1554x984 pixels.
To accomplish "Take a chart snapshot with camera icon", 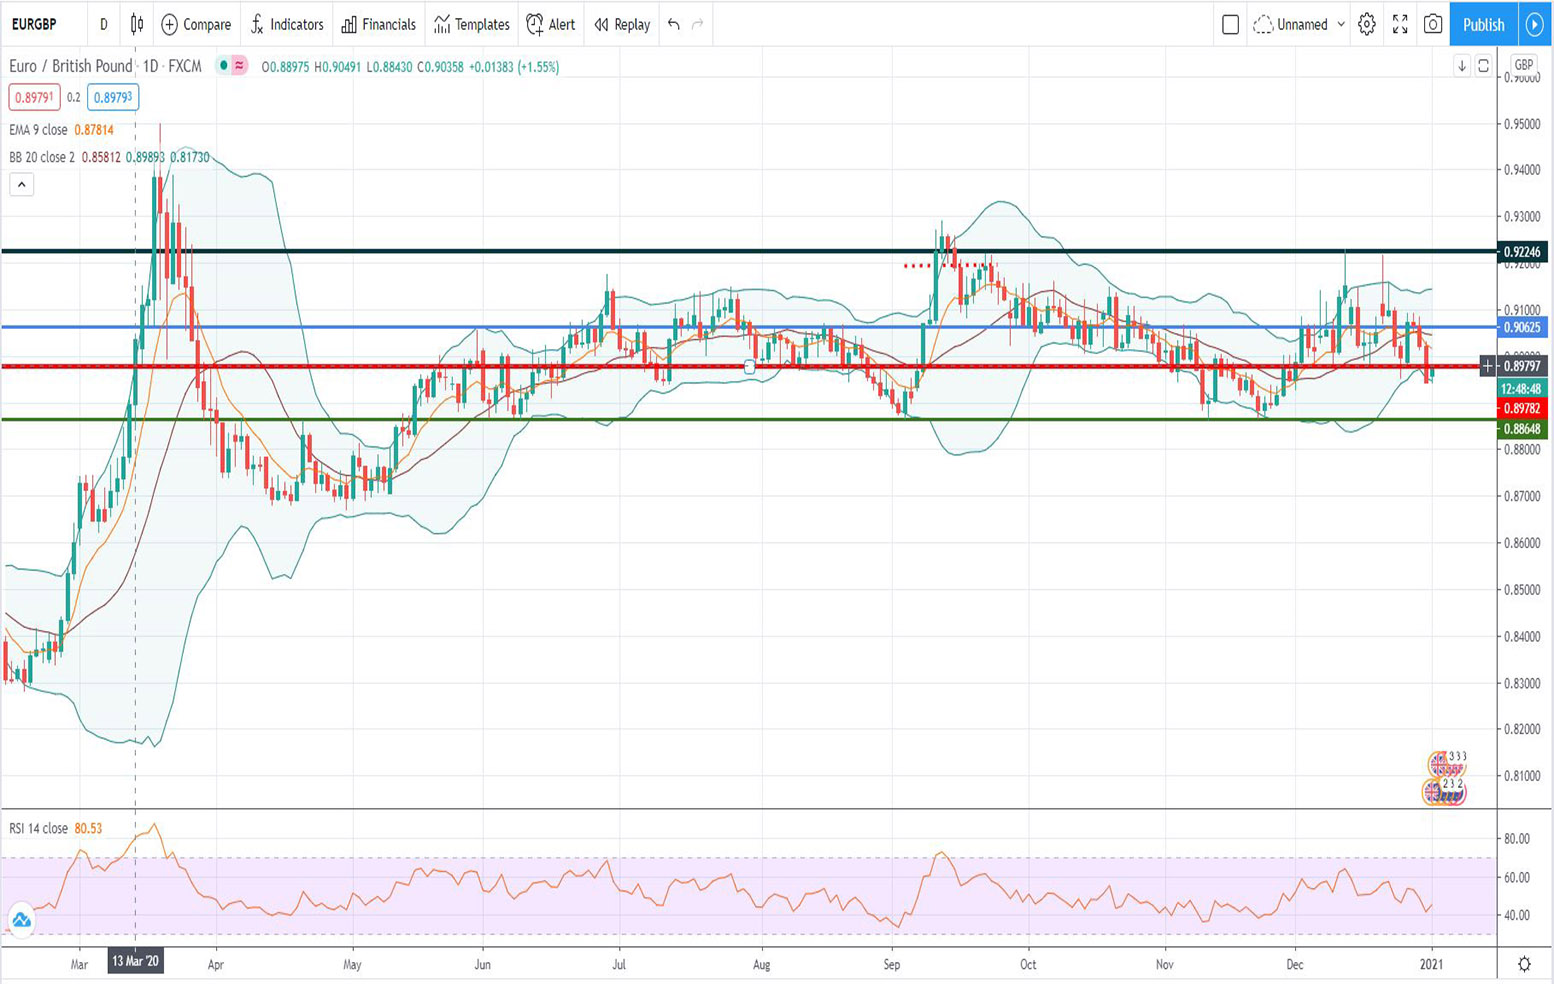I will pyautogui.click(x=1432, y=24).
